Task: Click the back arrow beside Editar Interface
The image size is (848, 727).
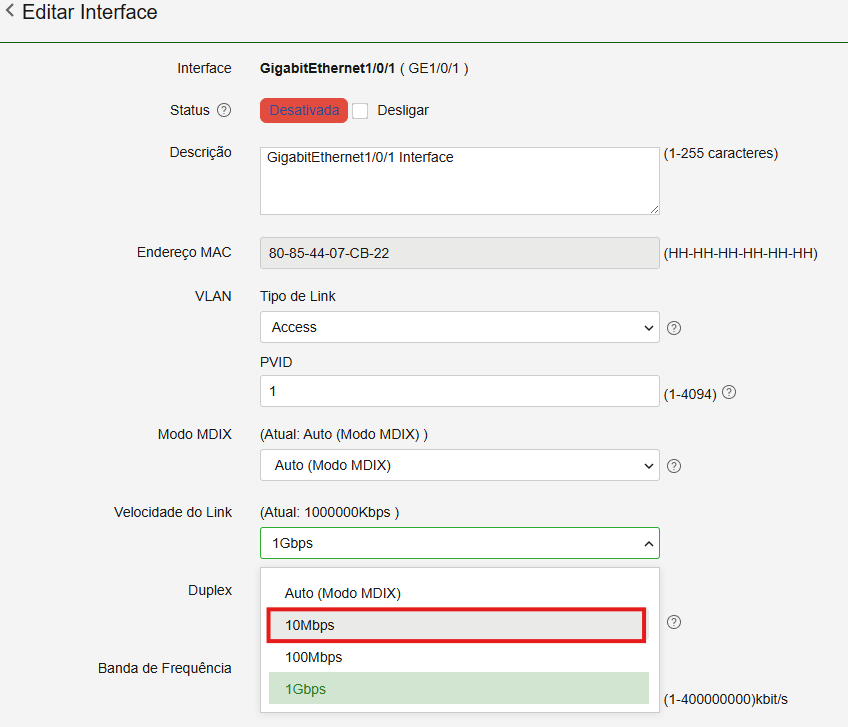Action: [10, 13]
